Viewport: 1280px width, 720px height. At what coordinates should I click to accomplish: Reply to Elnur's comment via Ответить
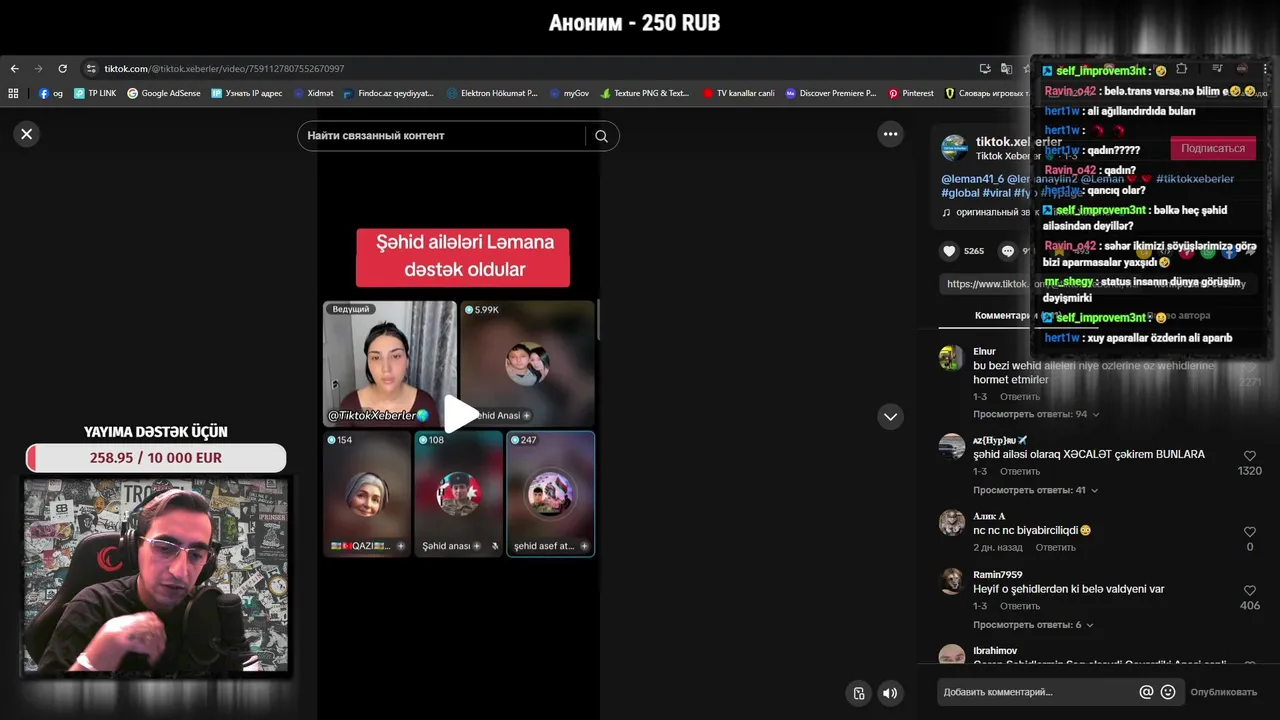pos(1020,397)
